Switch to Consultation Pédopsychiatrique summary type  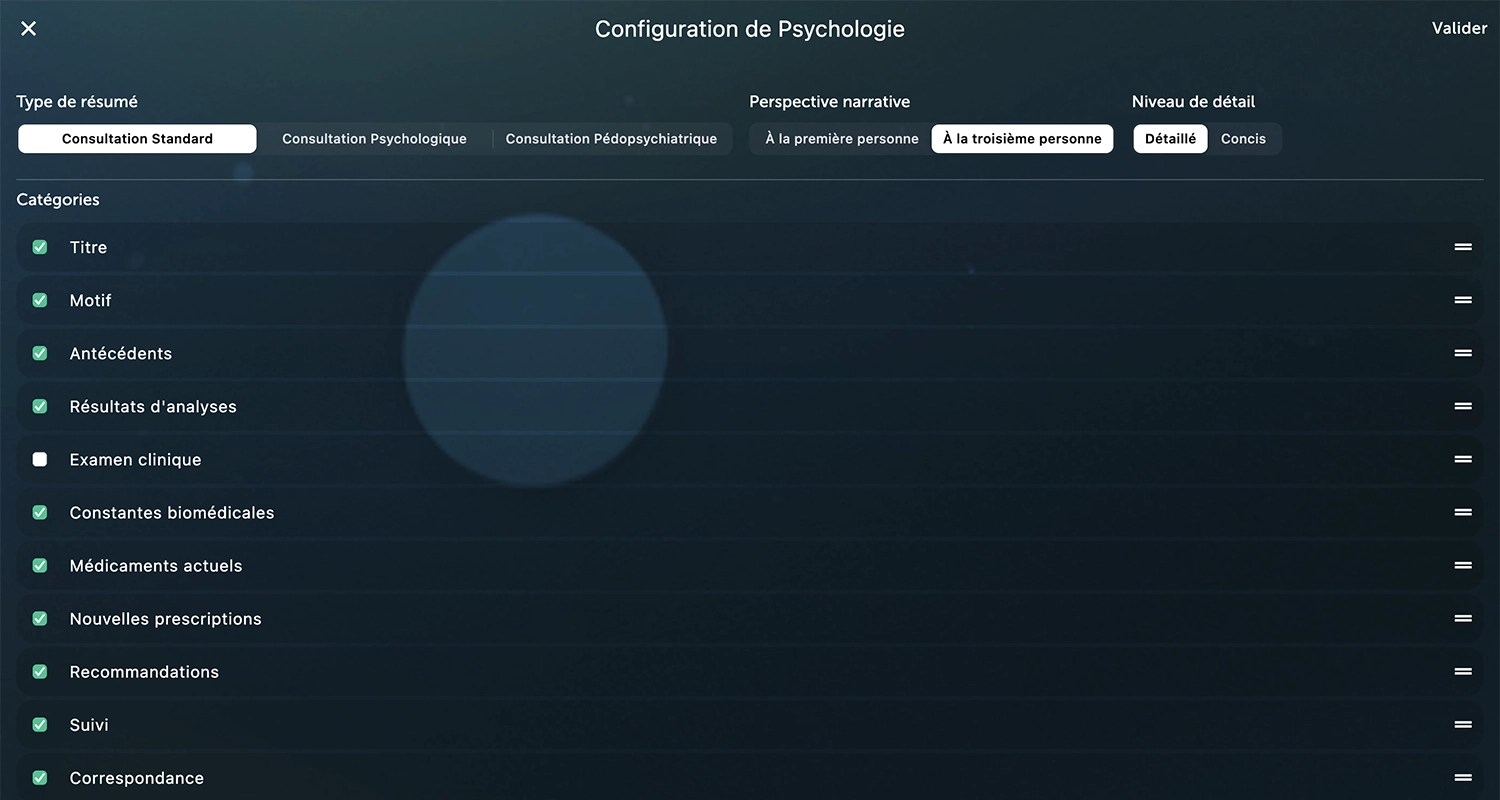[611, 138]
